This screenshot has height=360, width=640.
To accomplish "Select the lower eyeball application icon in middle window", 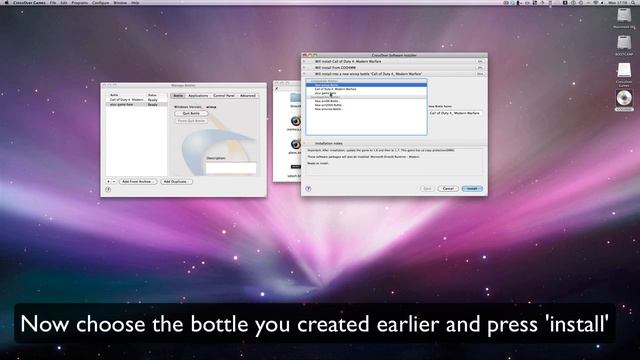I will point(296,144).
